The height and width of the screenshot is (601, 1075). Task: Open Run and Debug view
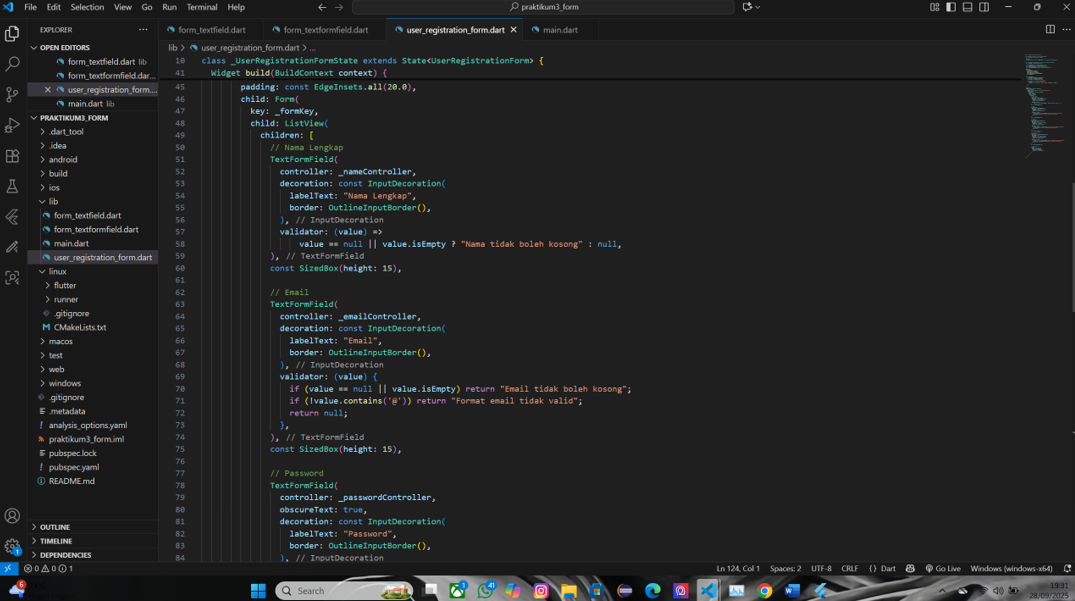point(12,125)
